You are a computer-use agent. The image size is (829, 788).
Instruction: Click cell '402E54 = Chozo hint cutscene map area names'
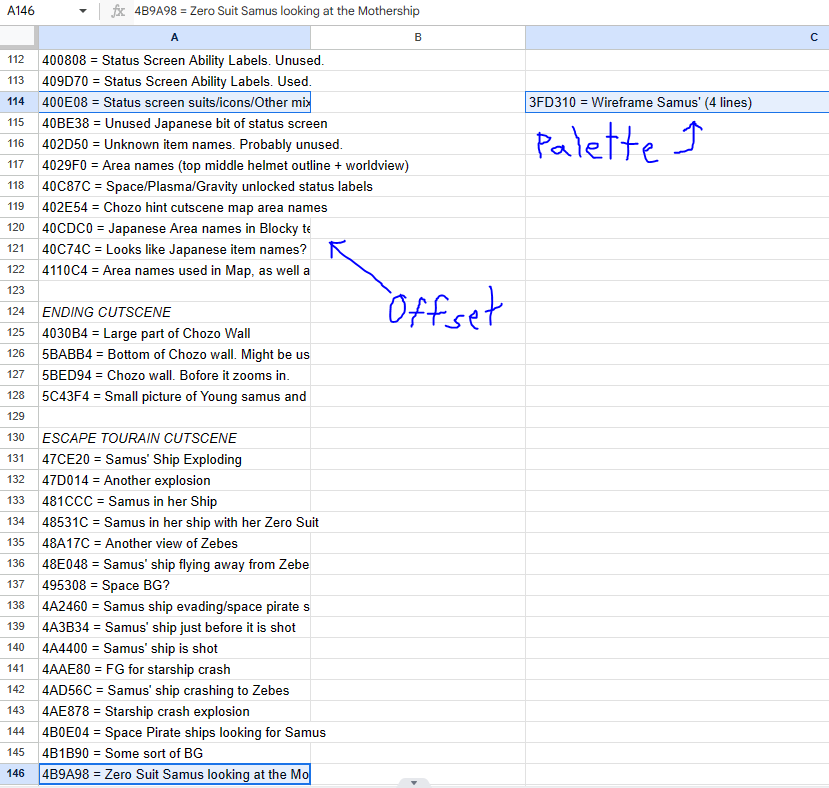[x=174, y=207]
